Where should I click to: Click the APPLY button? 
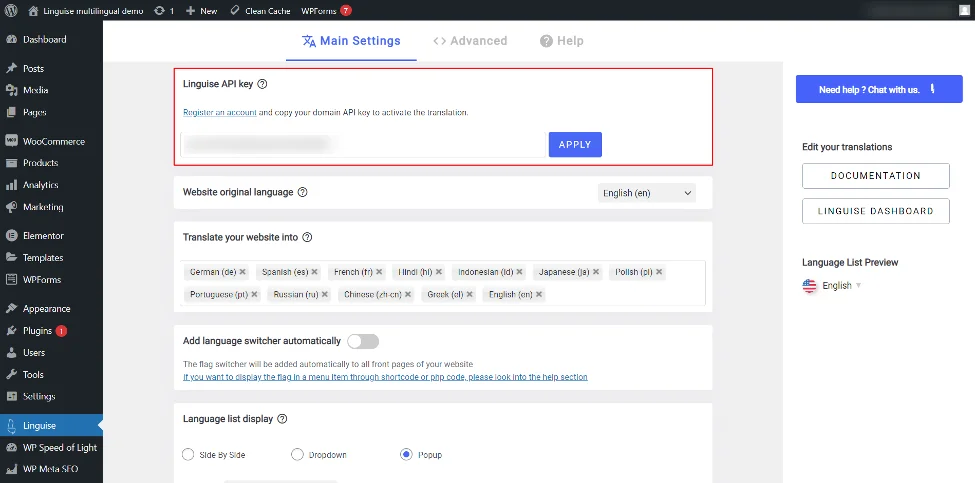point(575,145)
